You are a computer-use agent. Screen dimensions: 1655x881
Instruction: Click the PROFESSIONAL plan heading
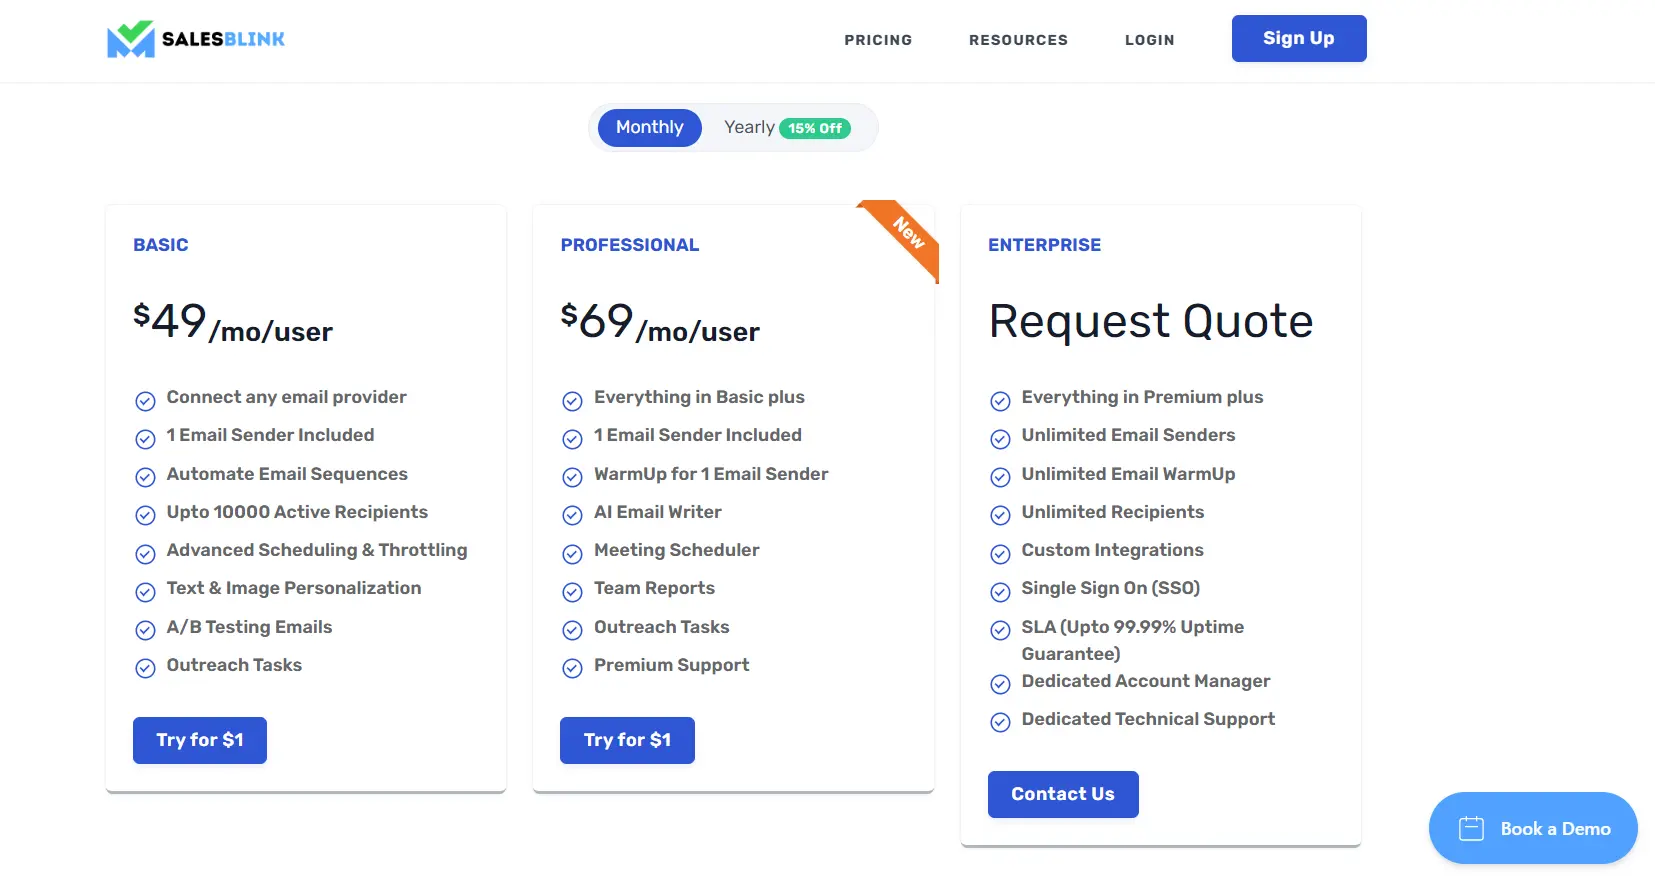coord(630,245)
